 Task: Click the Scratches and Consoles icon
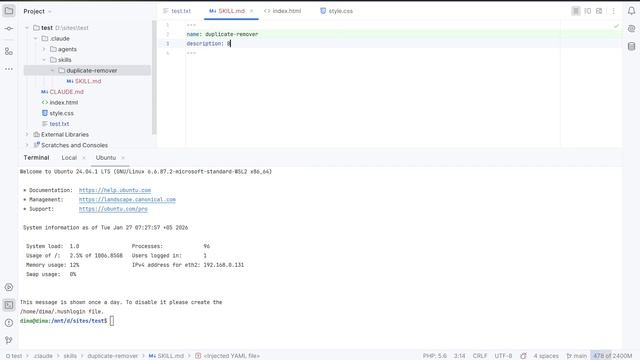pyautogui.click(x=36, y=145)
